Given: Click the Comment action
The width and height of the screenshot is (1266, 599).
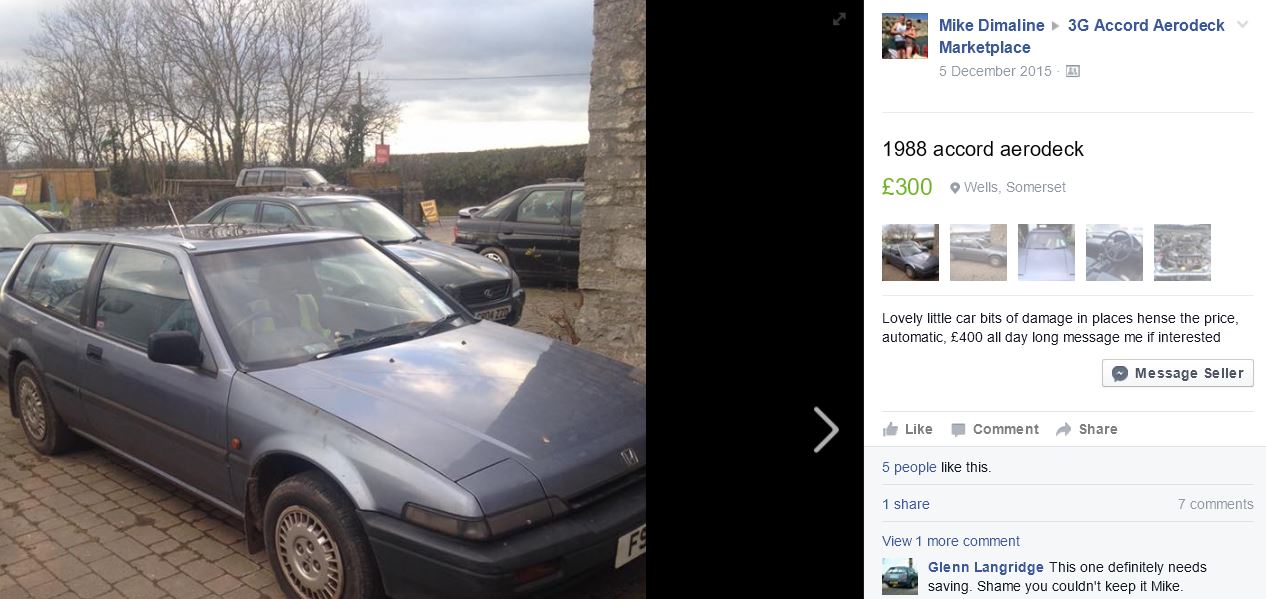Looking at the screenshot, I should coord(995,429).
